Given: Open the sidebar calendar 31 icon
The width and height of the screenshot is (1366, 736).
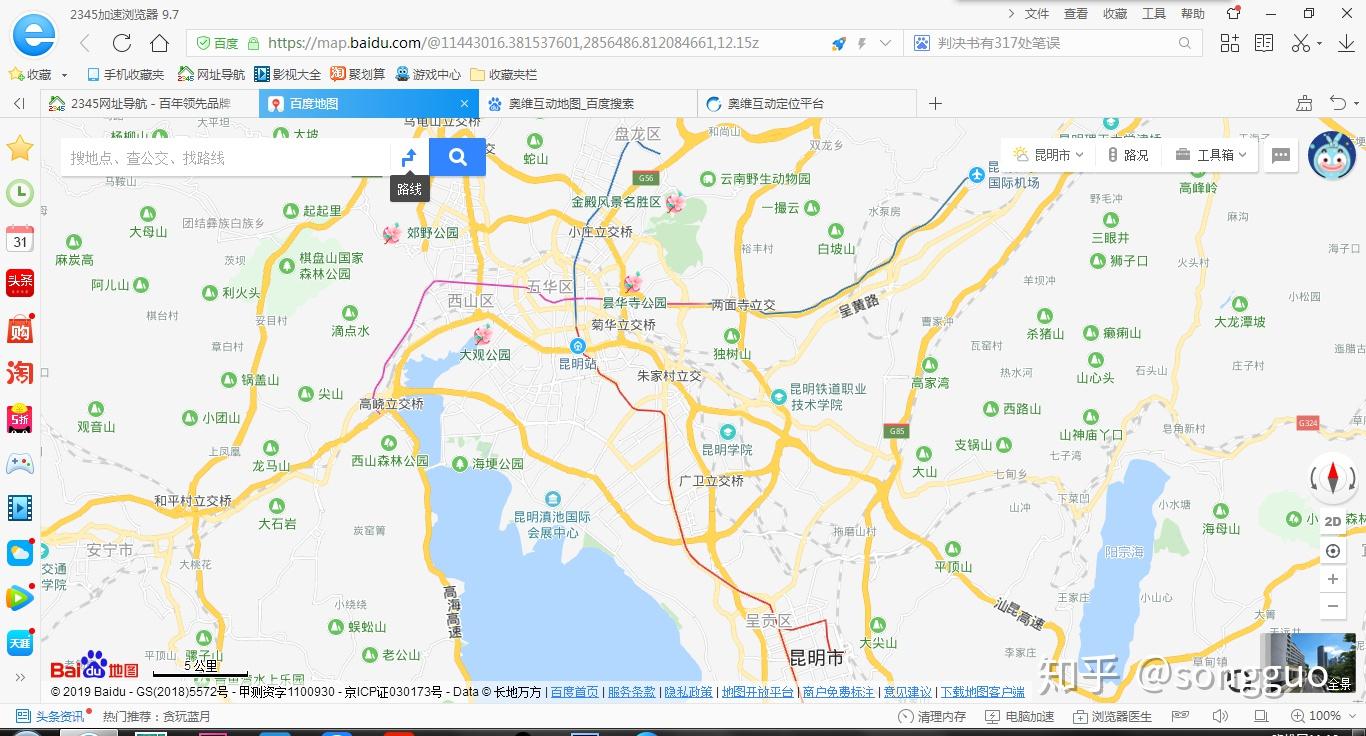Looking at the screenshot, I should point(20,238).
